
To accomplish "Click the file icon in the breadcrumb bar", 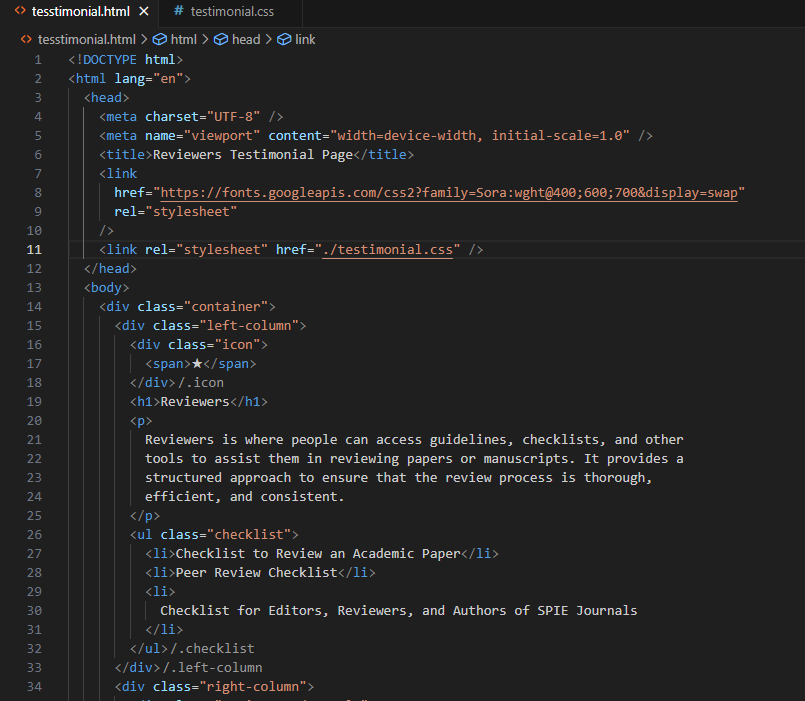I will [x=26, y=40].
